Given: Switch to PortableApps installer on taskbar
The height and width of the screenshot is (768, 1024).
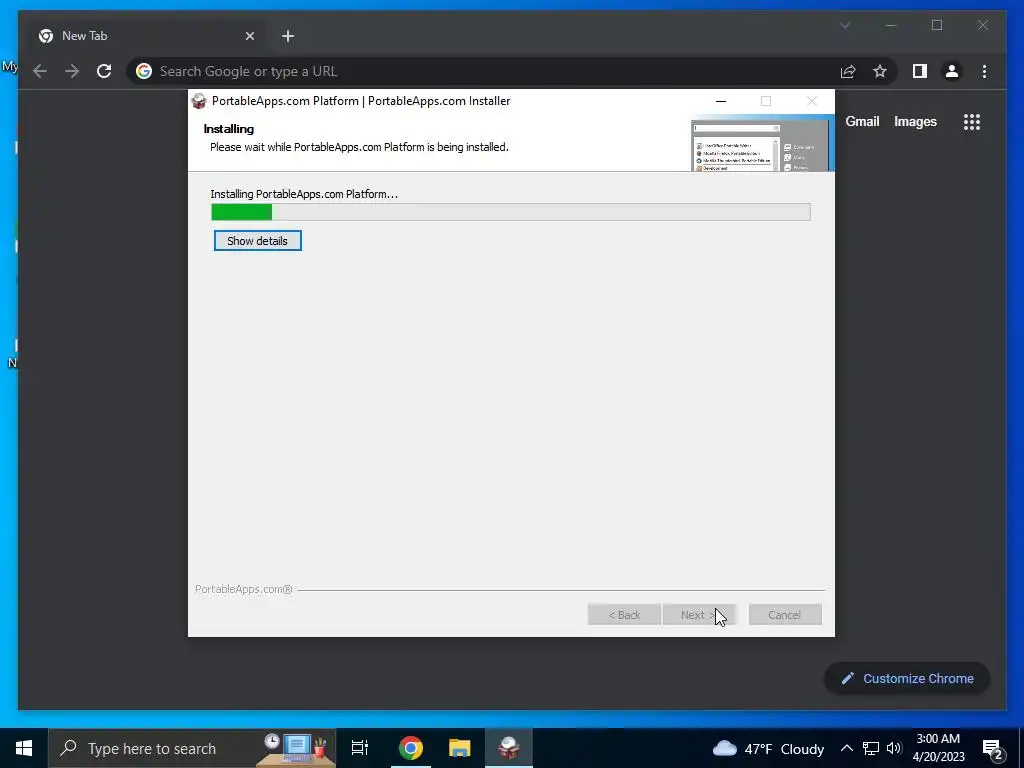Looking at the screenshot, I should (x=509, y=748).
